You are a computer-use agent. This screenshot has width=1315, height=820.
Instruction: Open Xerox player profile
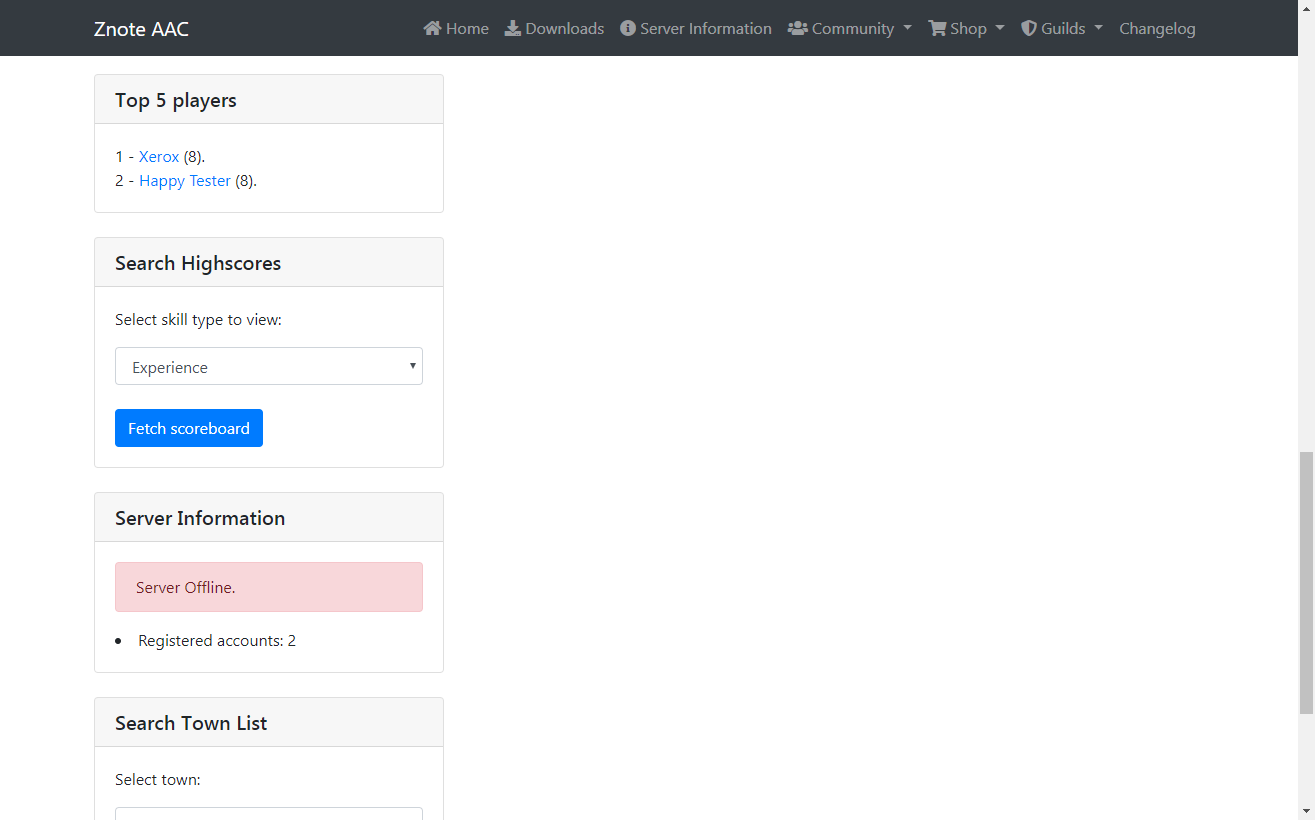[x=159, y=156]
